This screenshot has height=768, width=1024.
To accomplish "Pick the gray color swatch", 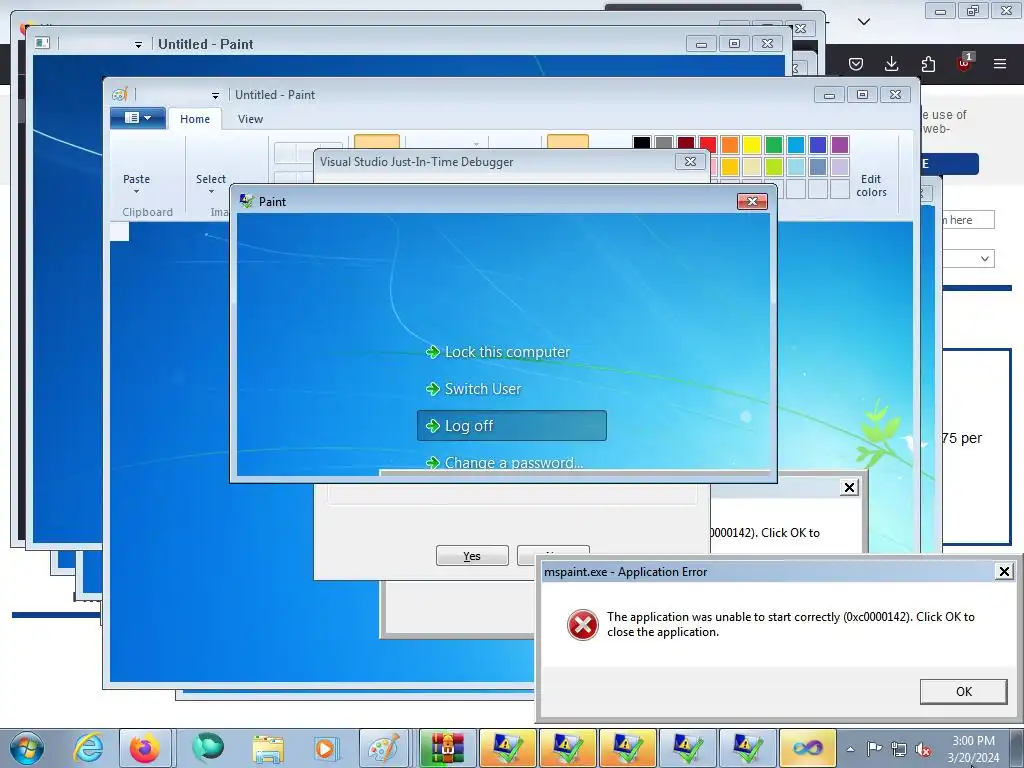I will tap(664, 144).
